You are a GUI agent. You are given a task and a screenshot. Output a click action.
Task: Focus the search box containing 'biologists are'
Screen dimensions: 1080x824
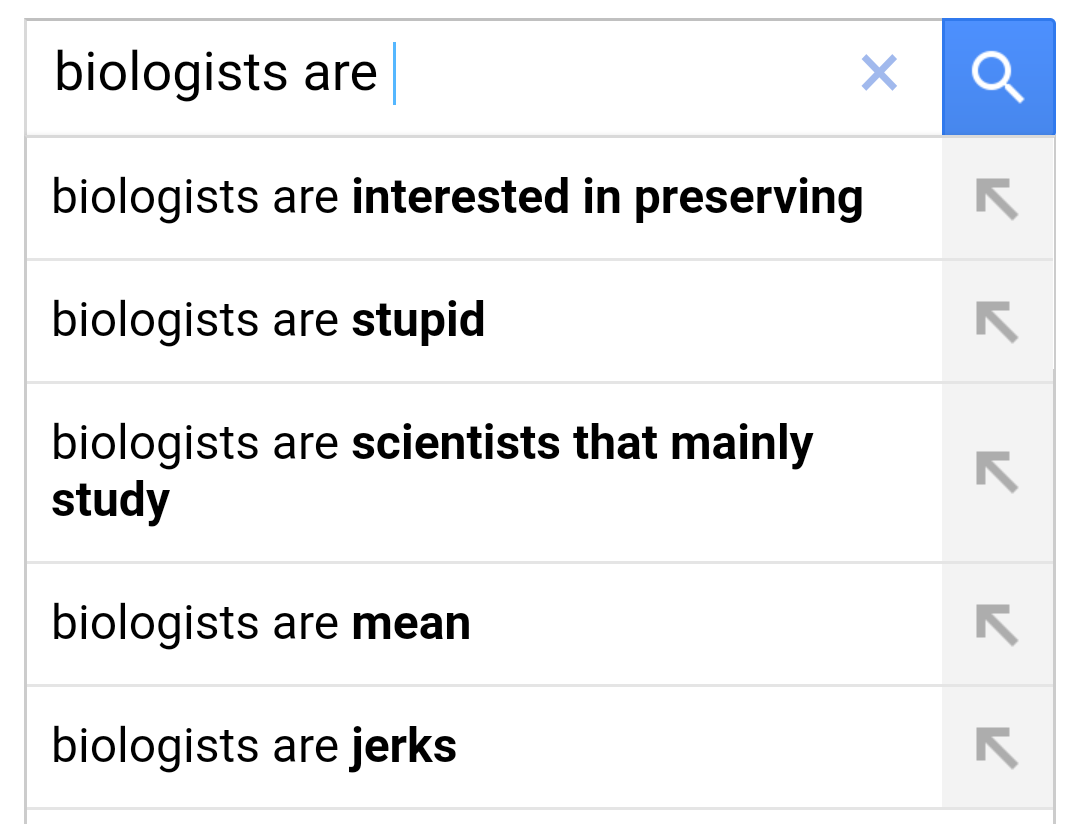[x=620, y=74]
